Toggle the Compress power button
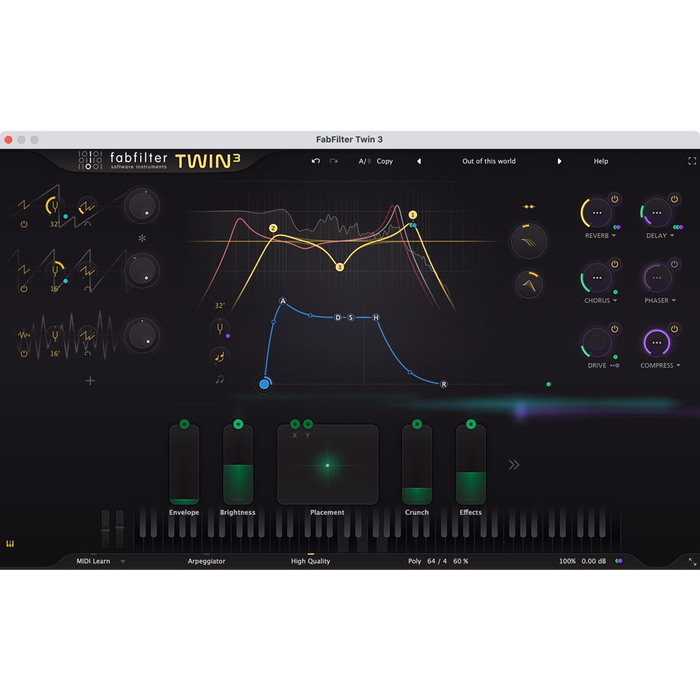The height and width of the screenshot is (700, 700). pyautogui.click(x=675, y=329)
